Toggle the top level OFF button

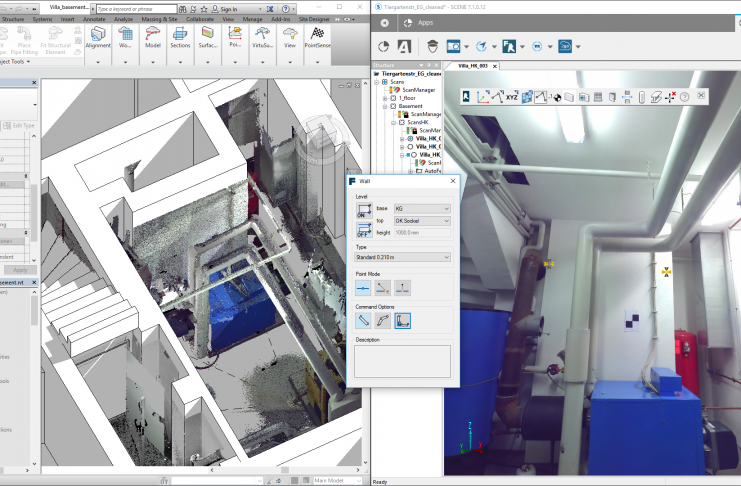coord(362,229)
